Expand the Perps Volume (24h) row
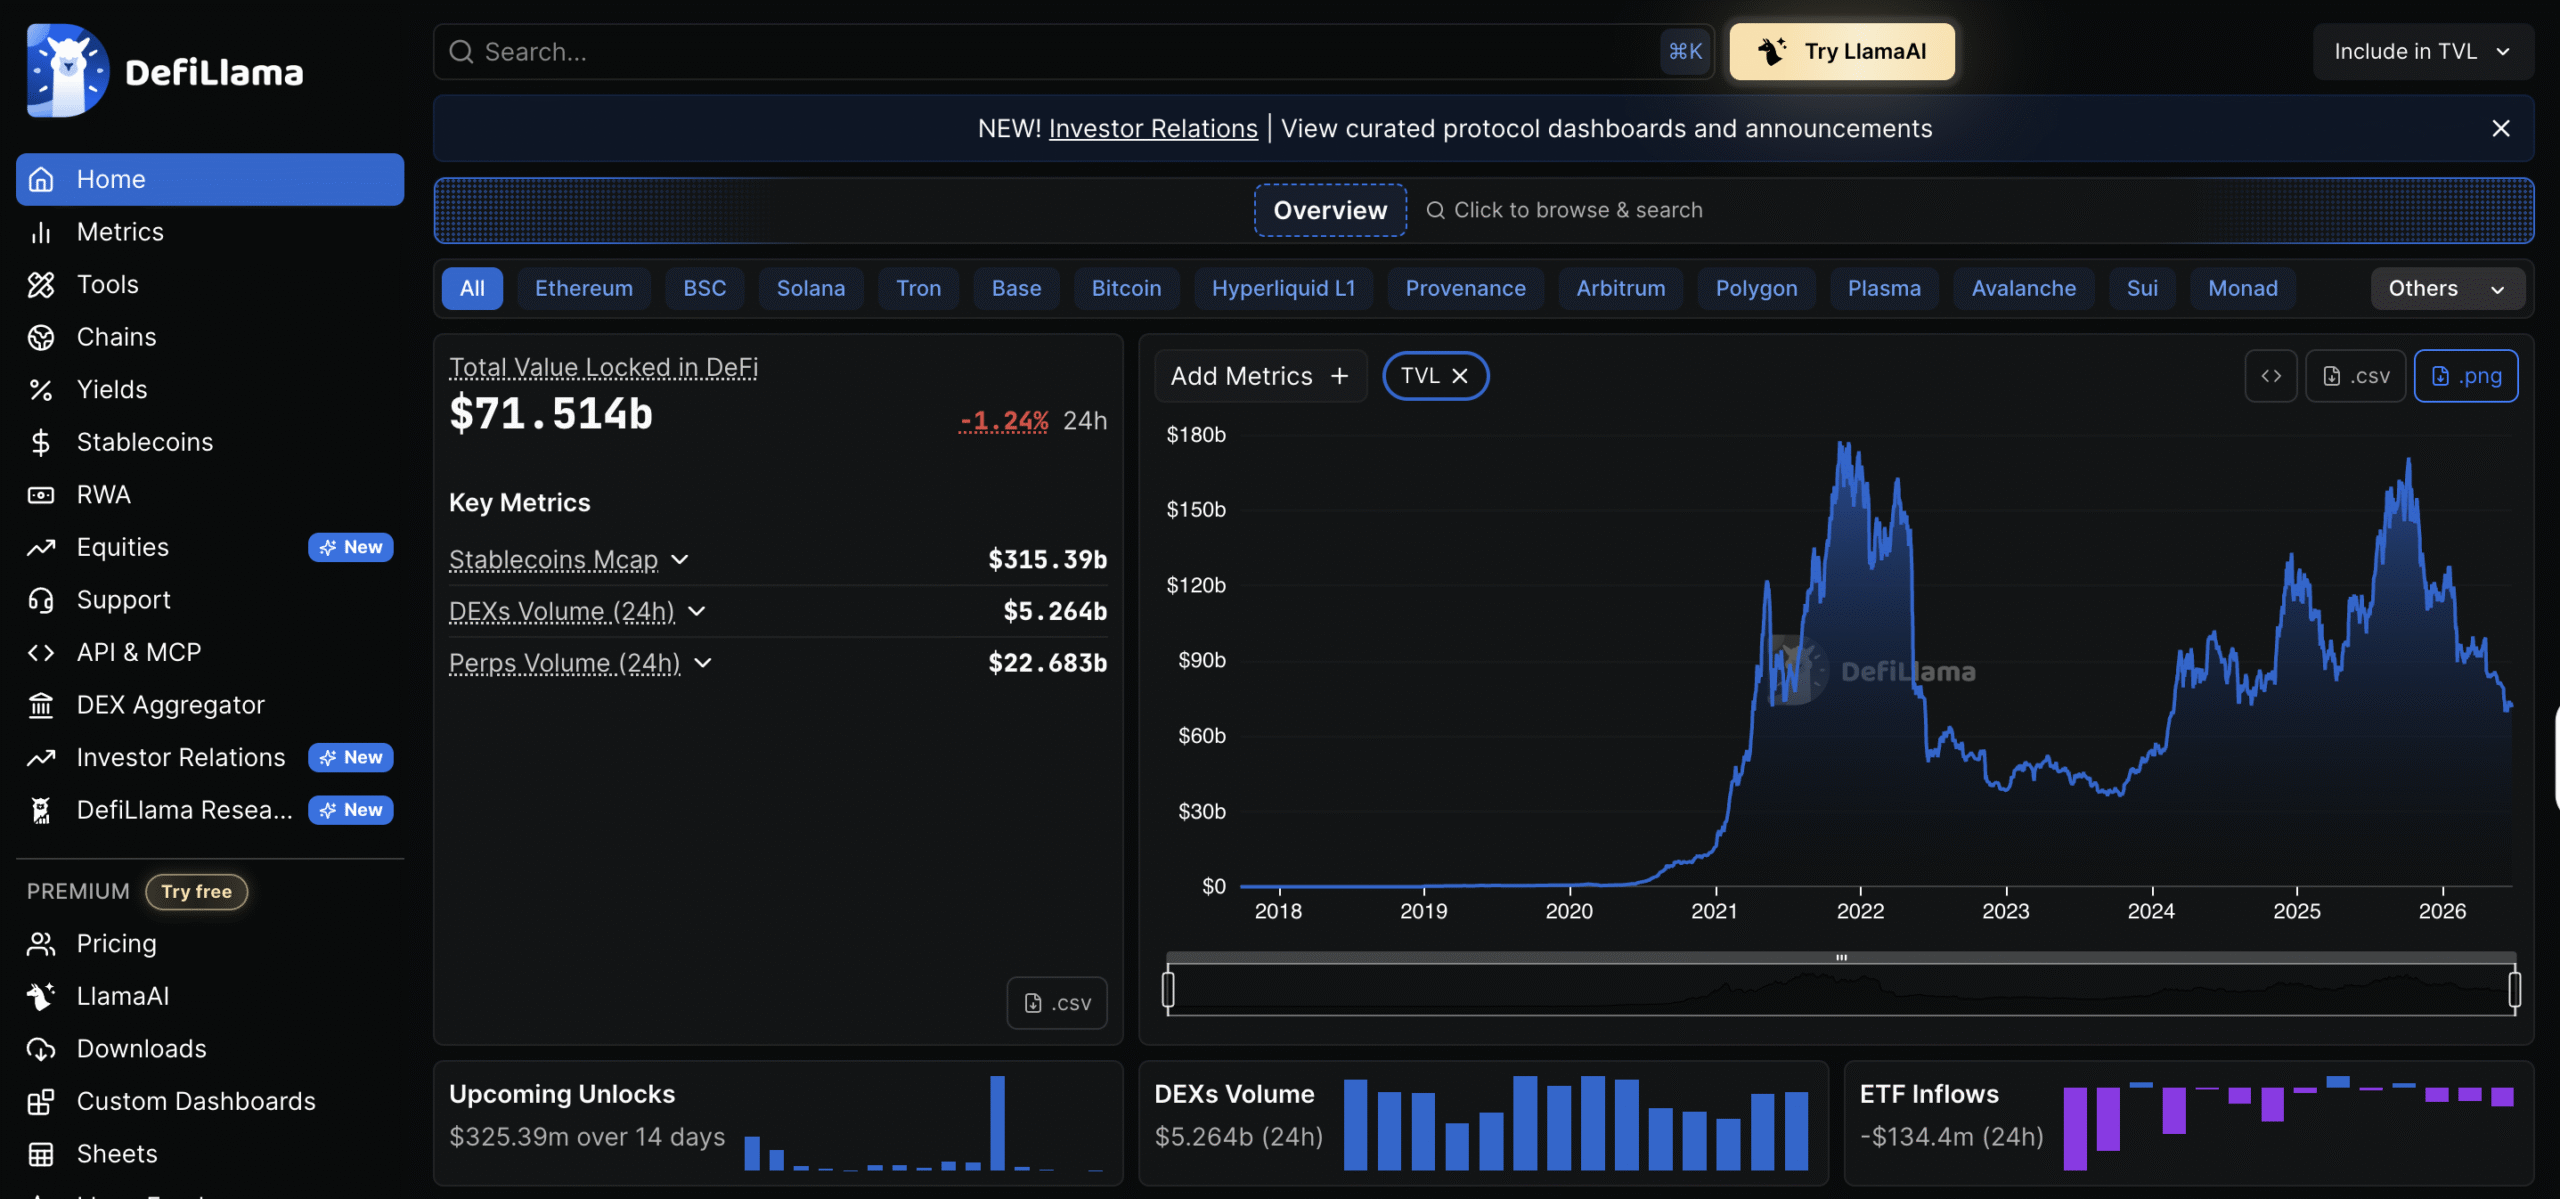This screenshot has width=2560, height=1199. pyautogui.click(x=703, y=664)
